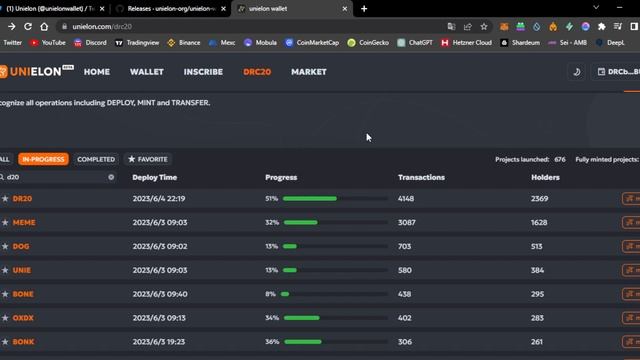Open the Tradingview bookmark
640x360 pixels.
pyautogui.click(x=137, y=42)
